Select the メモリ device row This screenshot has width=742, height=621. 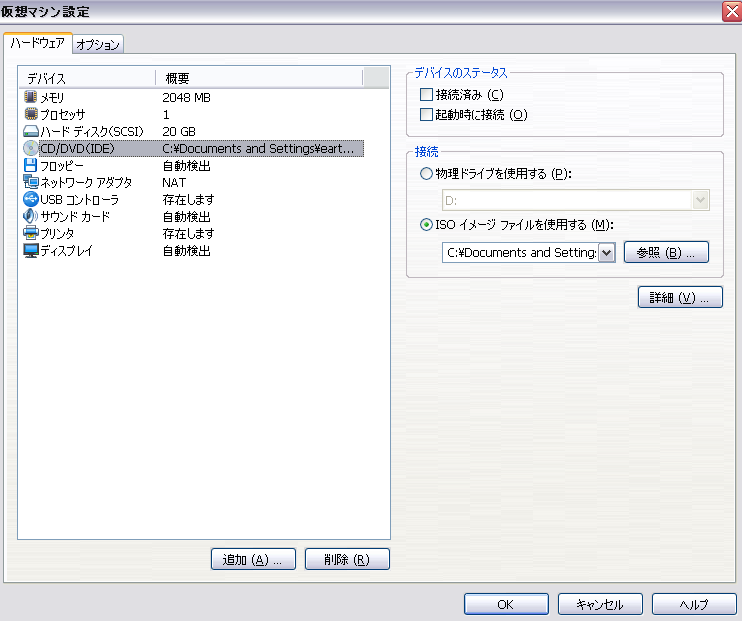tap(192, 97)
